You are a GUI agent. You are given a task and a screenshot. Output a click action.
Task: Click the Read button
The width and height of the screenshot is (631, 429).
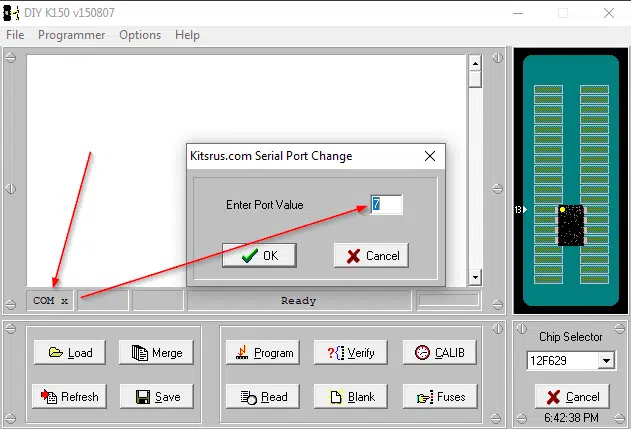[263, 396]
